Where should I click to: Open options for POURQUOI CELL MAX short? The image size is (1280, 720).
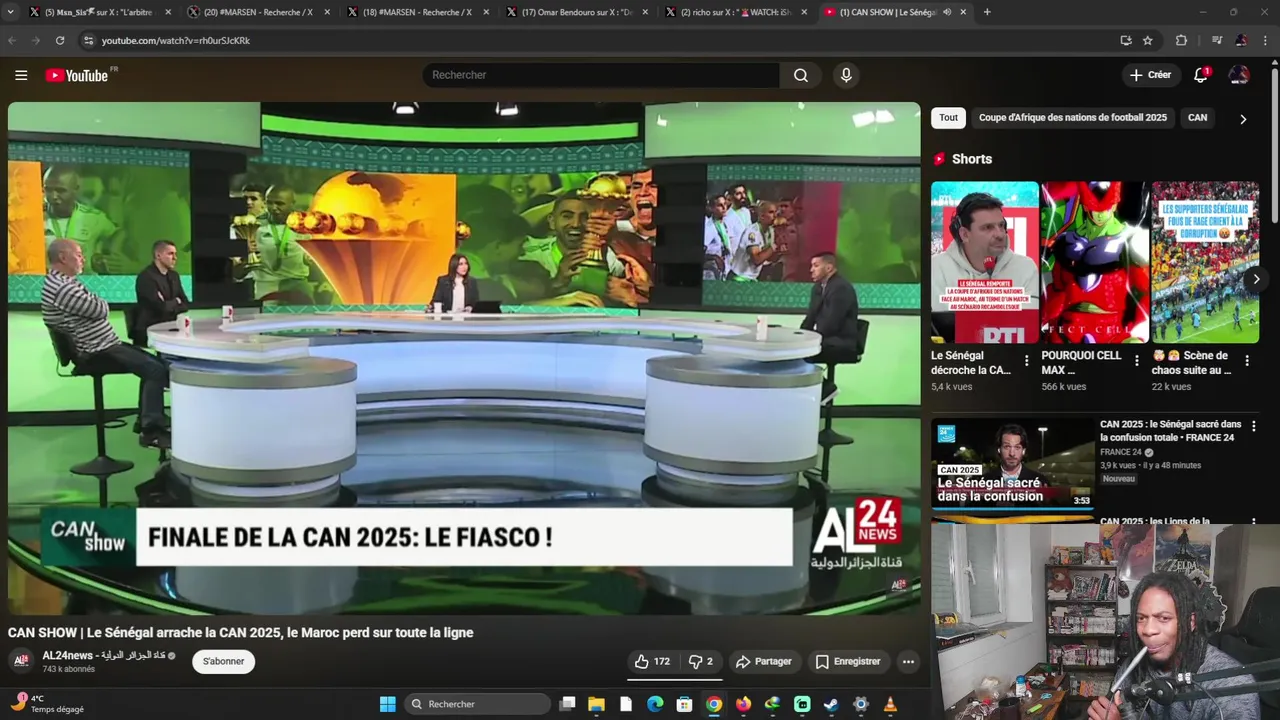tap(1136, 361)
